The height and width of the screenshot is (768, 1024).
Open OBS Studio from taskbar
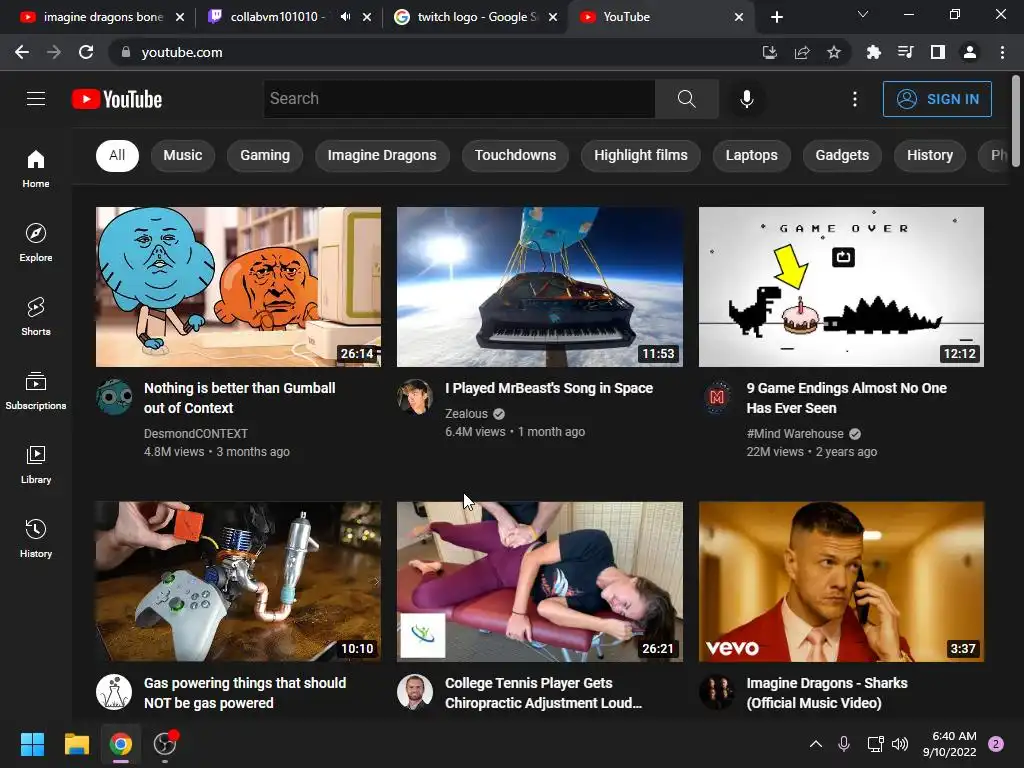[165, 744]
